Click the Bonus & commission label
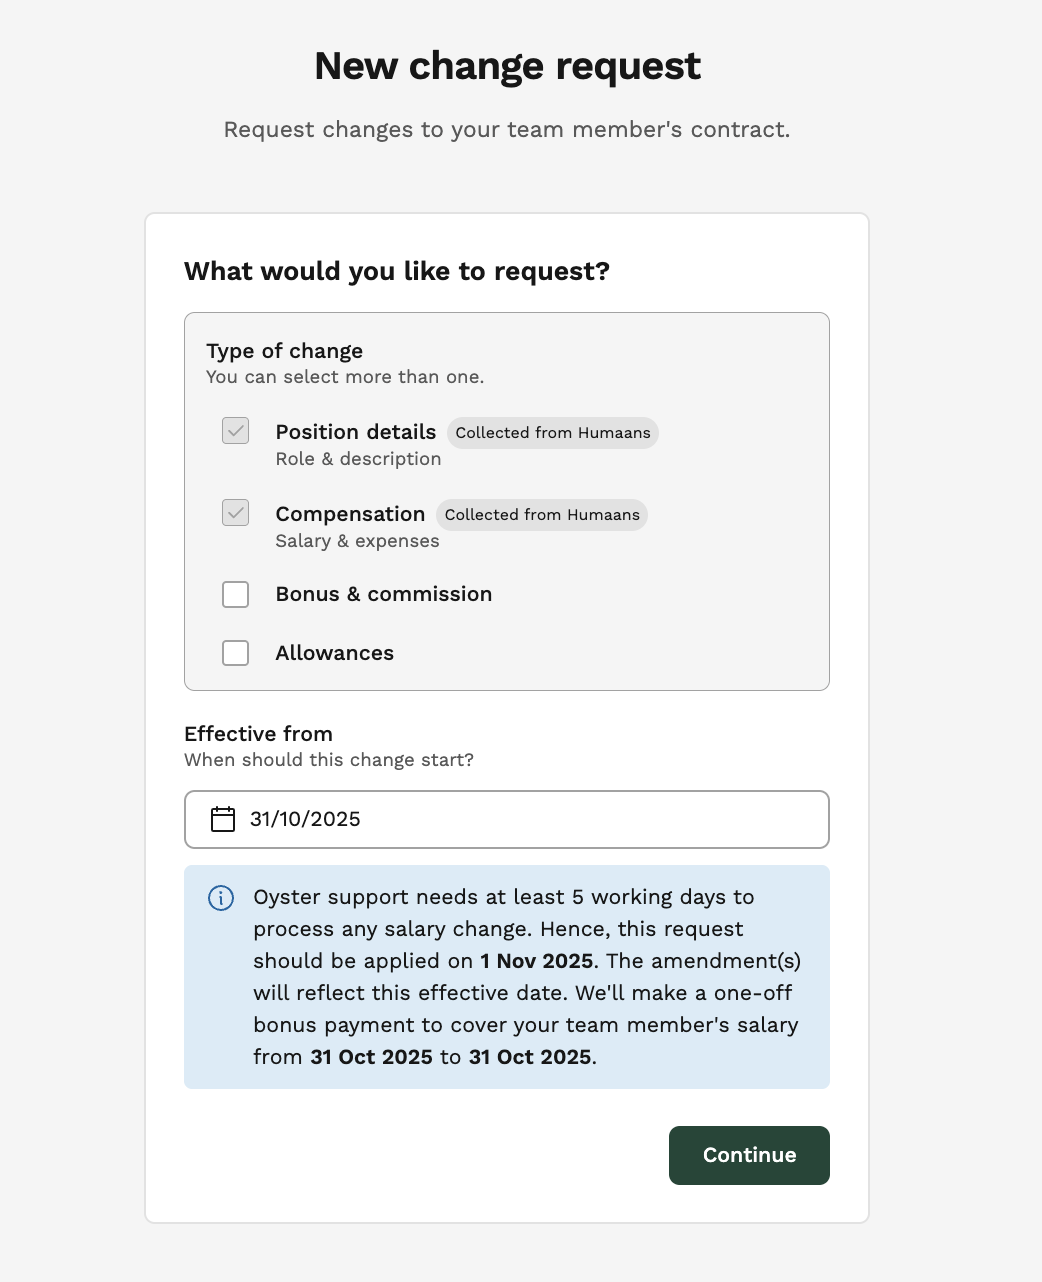 384,594
